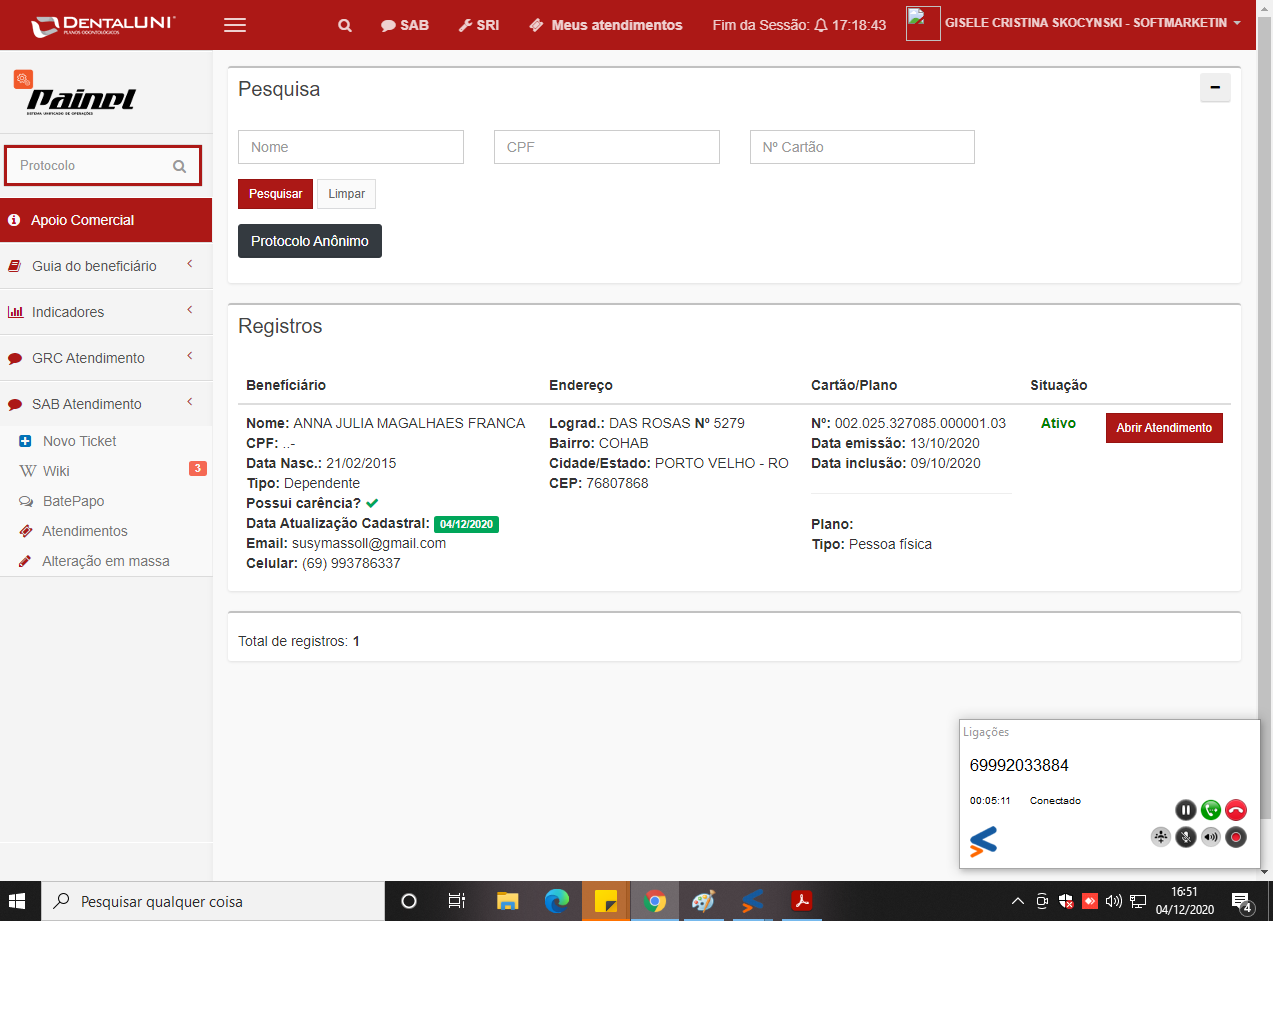Viewport: 1280px width, 1024px height.
Task: Click the CPF search input field
Action: click(x=606, y=147)
